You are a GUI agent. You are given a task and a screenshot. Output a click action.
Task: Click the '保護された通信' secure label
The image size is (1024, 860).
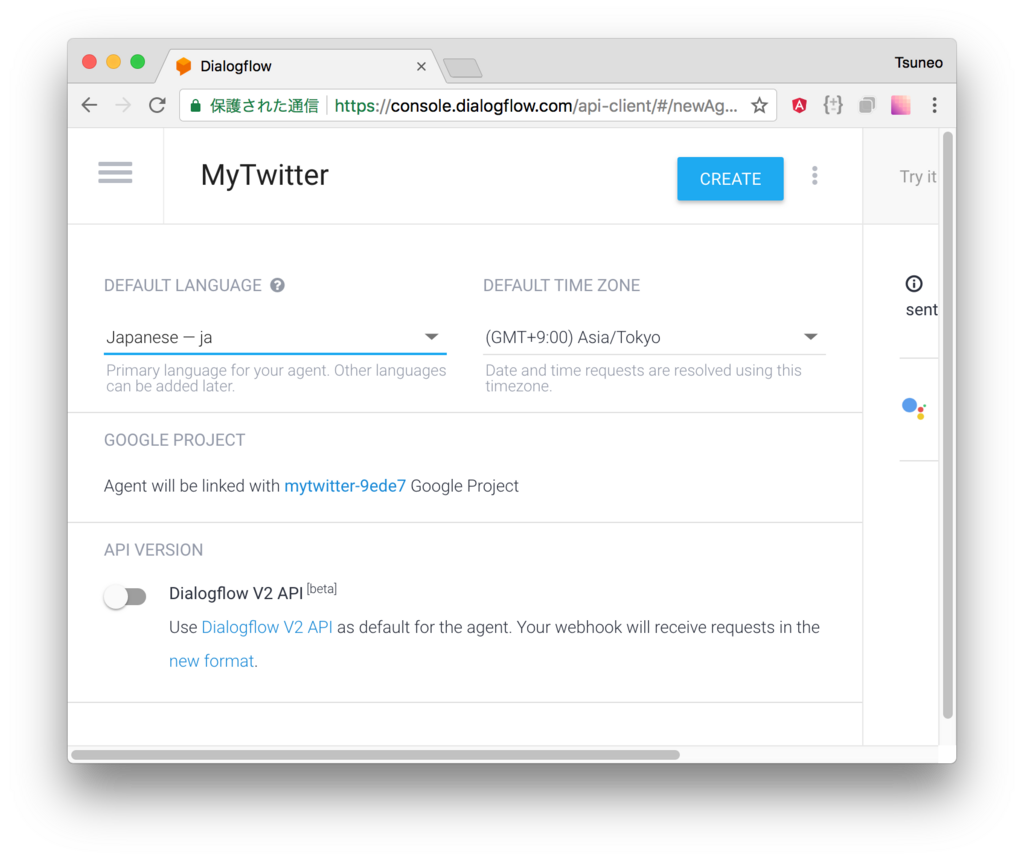tap(264, 106)
